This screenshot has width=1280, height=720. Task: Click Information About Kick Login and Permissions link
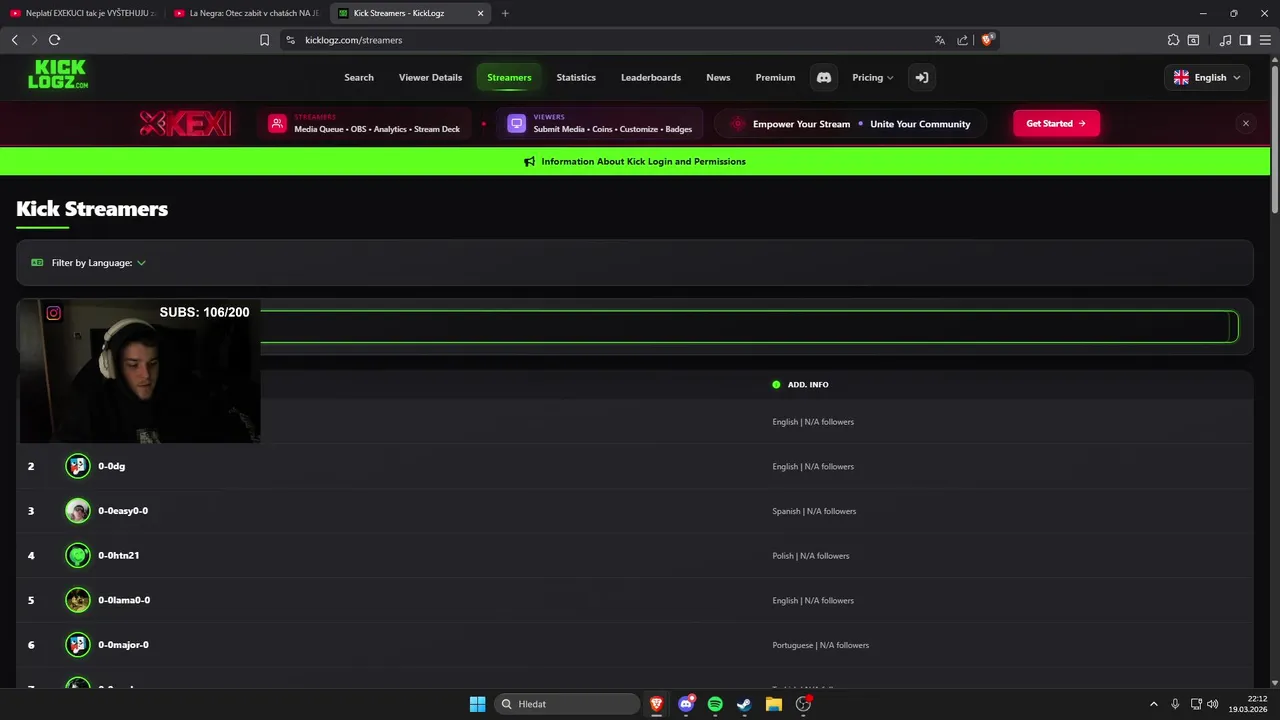pyautogui.click(x=643, y=161)
